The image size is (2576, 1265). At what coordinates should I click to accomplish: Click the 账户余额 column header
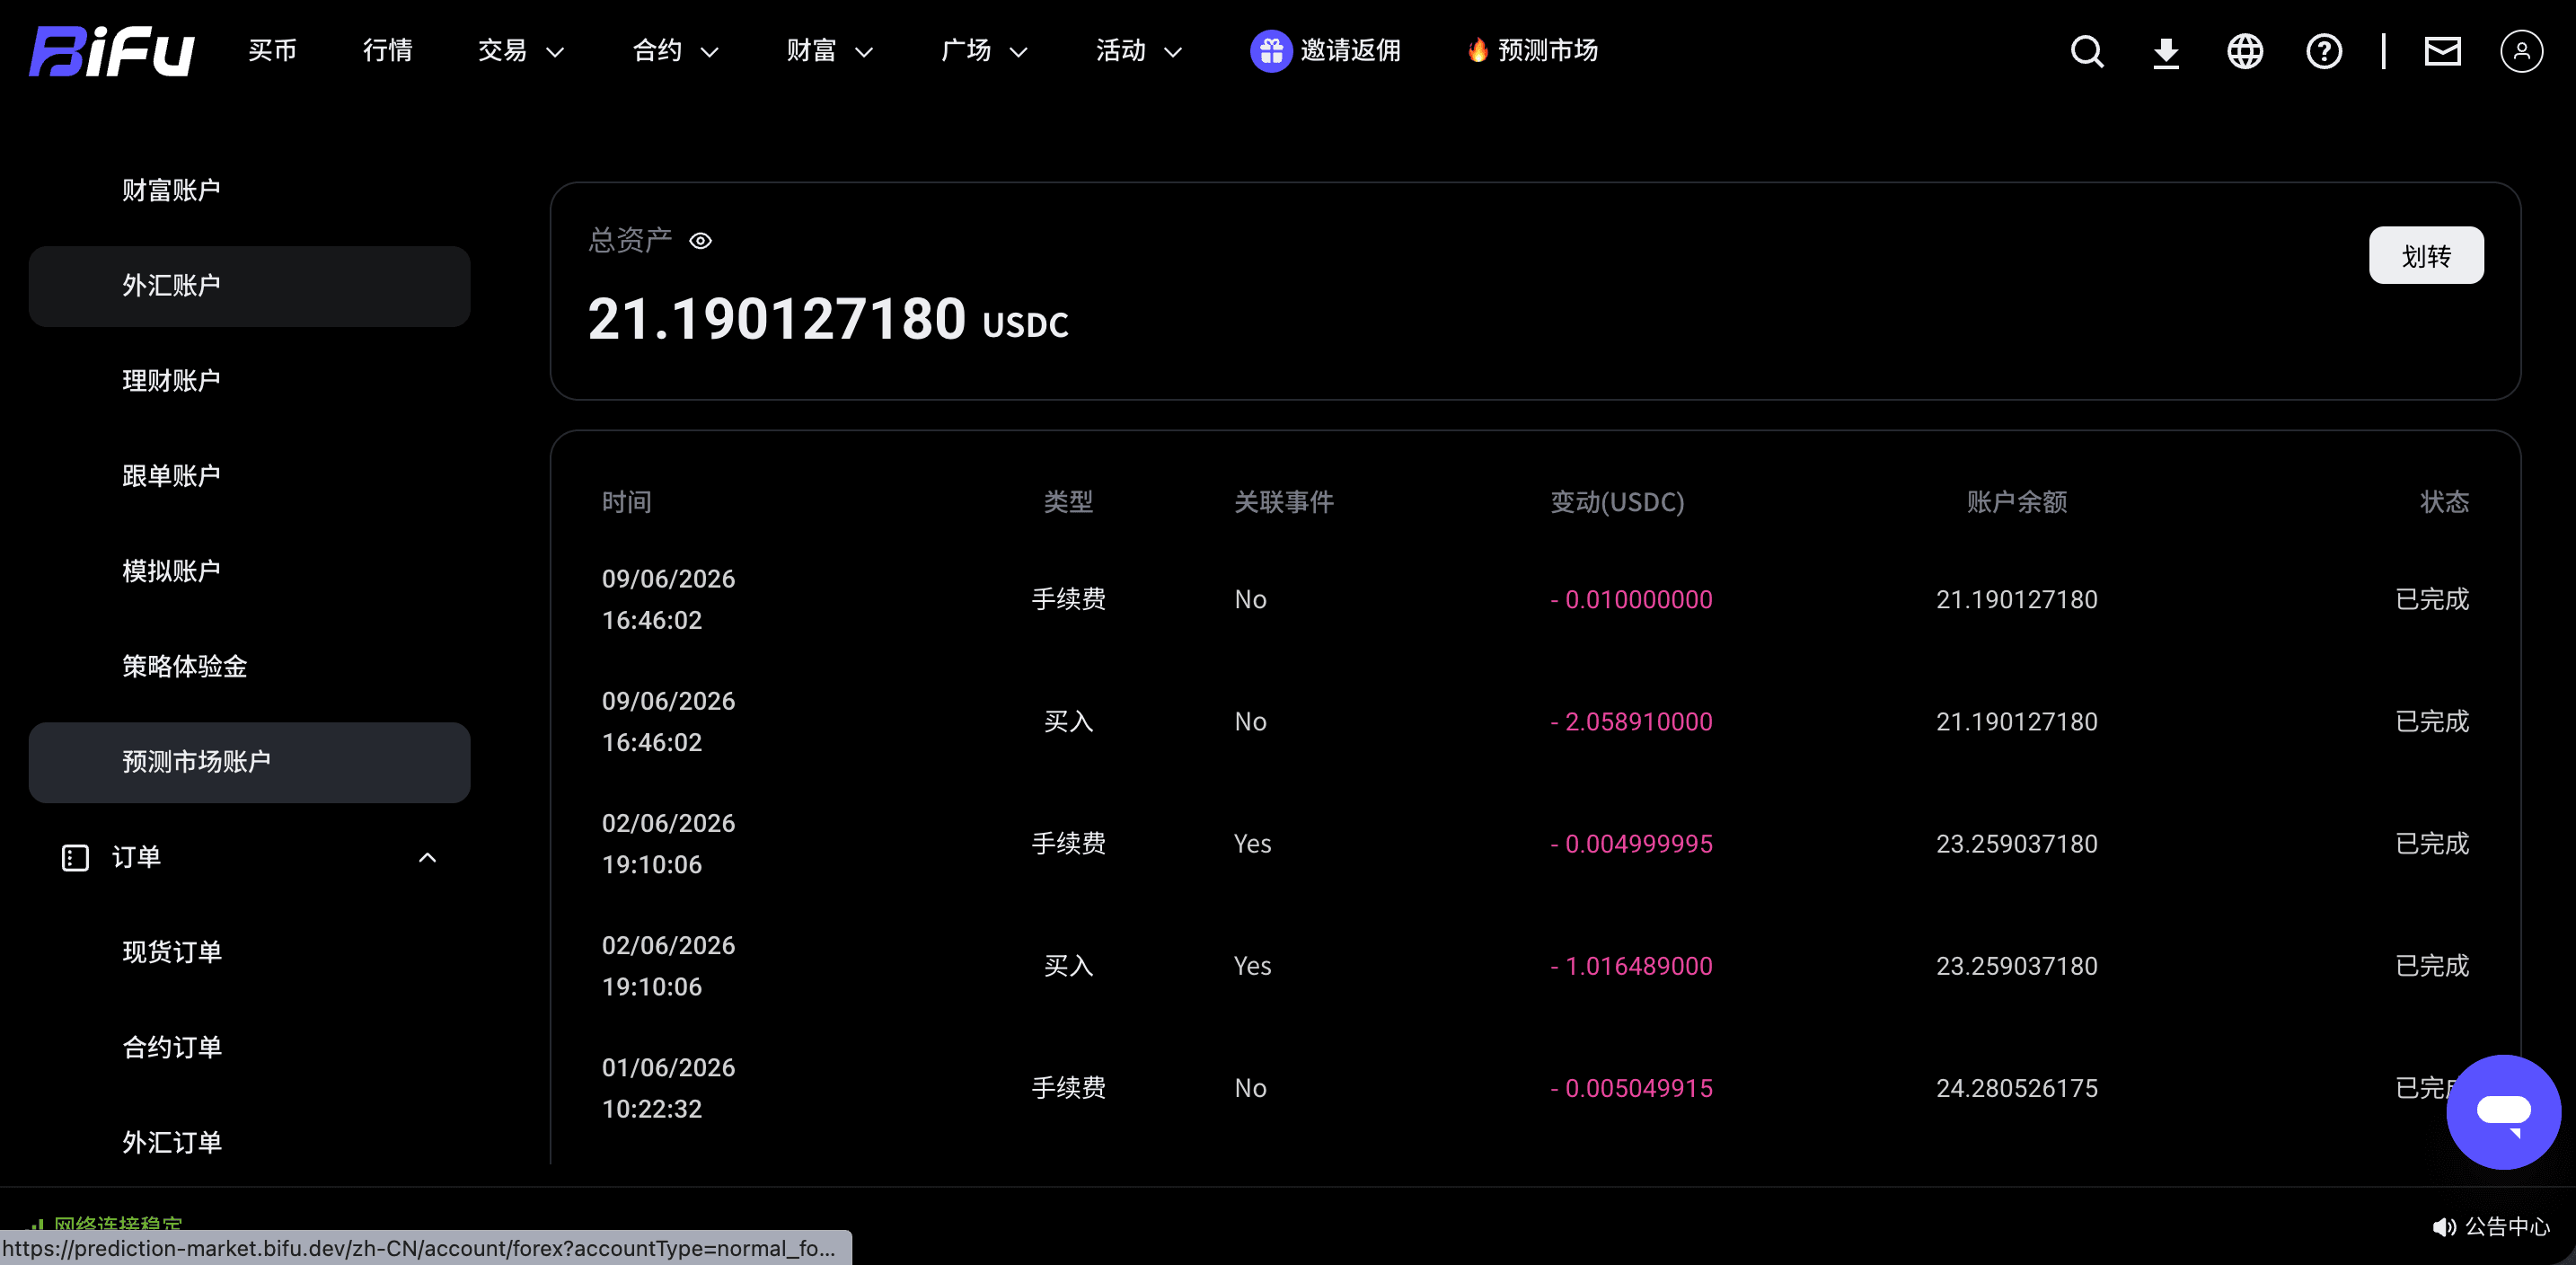coord(2016,502)
